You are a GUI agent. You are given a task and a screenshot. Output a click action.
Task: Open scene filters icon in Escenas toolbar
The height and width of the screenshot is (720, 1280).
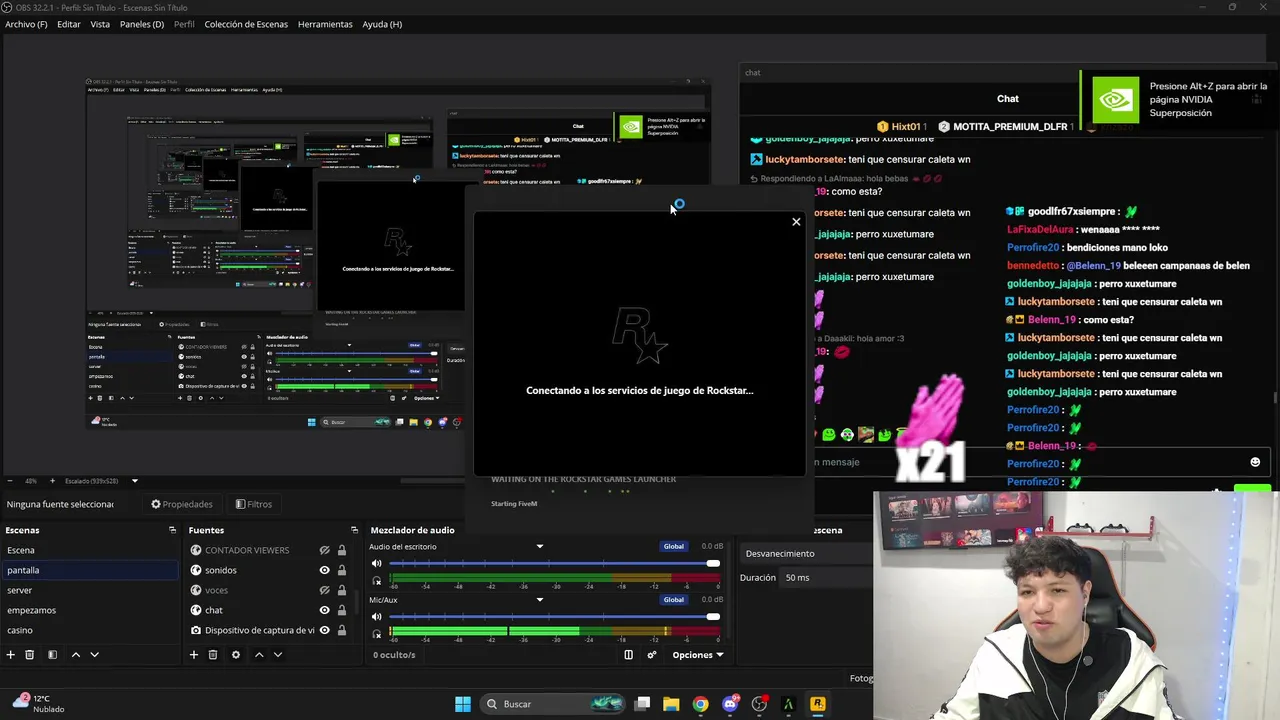tap(52, 655)
